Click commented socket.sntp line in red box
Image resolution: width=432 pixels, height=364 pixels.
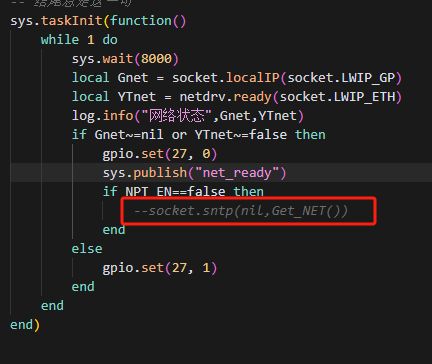tap(241, 211)
